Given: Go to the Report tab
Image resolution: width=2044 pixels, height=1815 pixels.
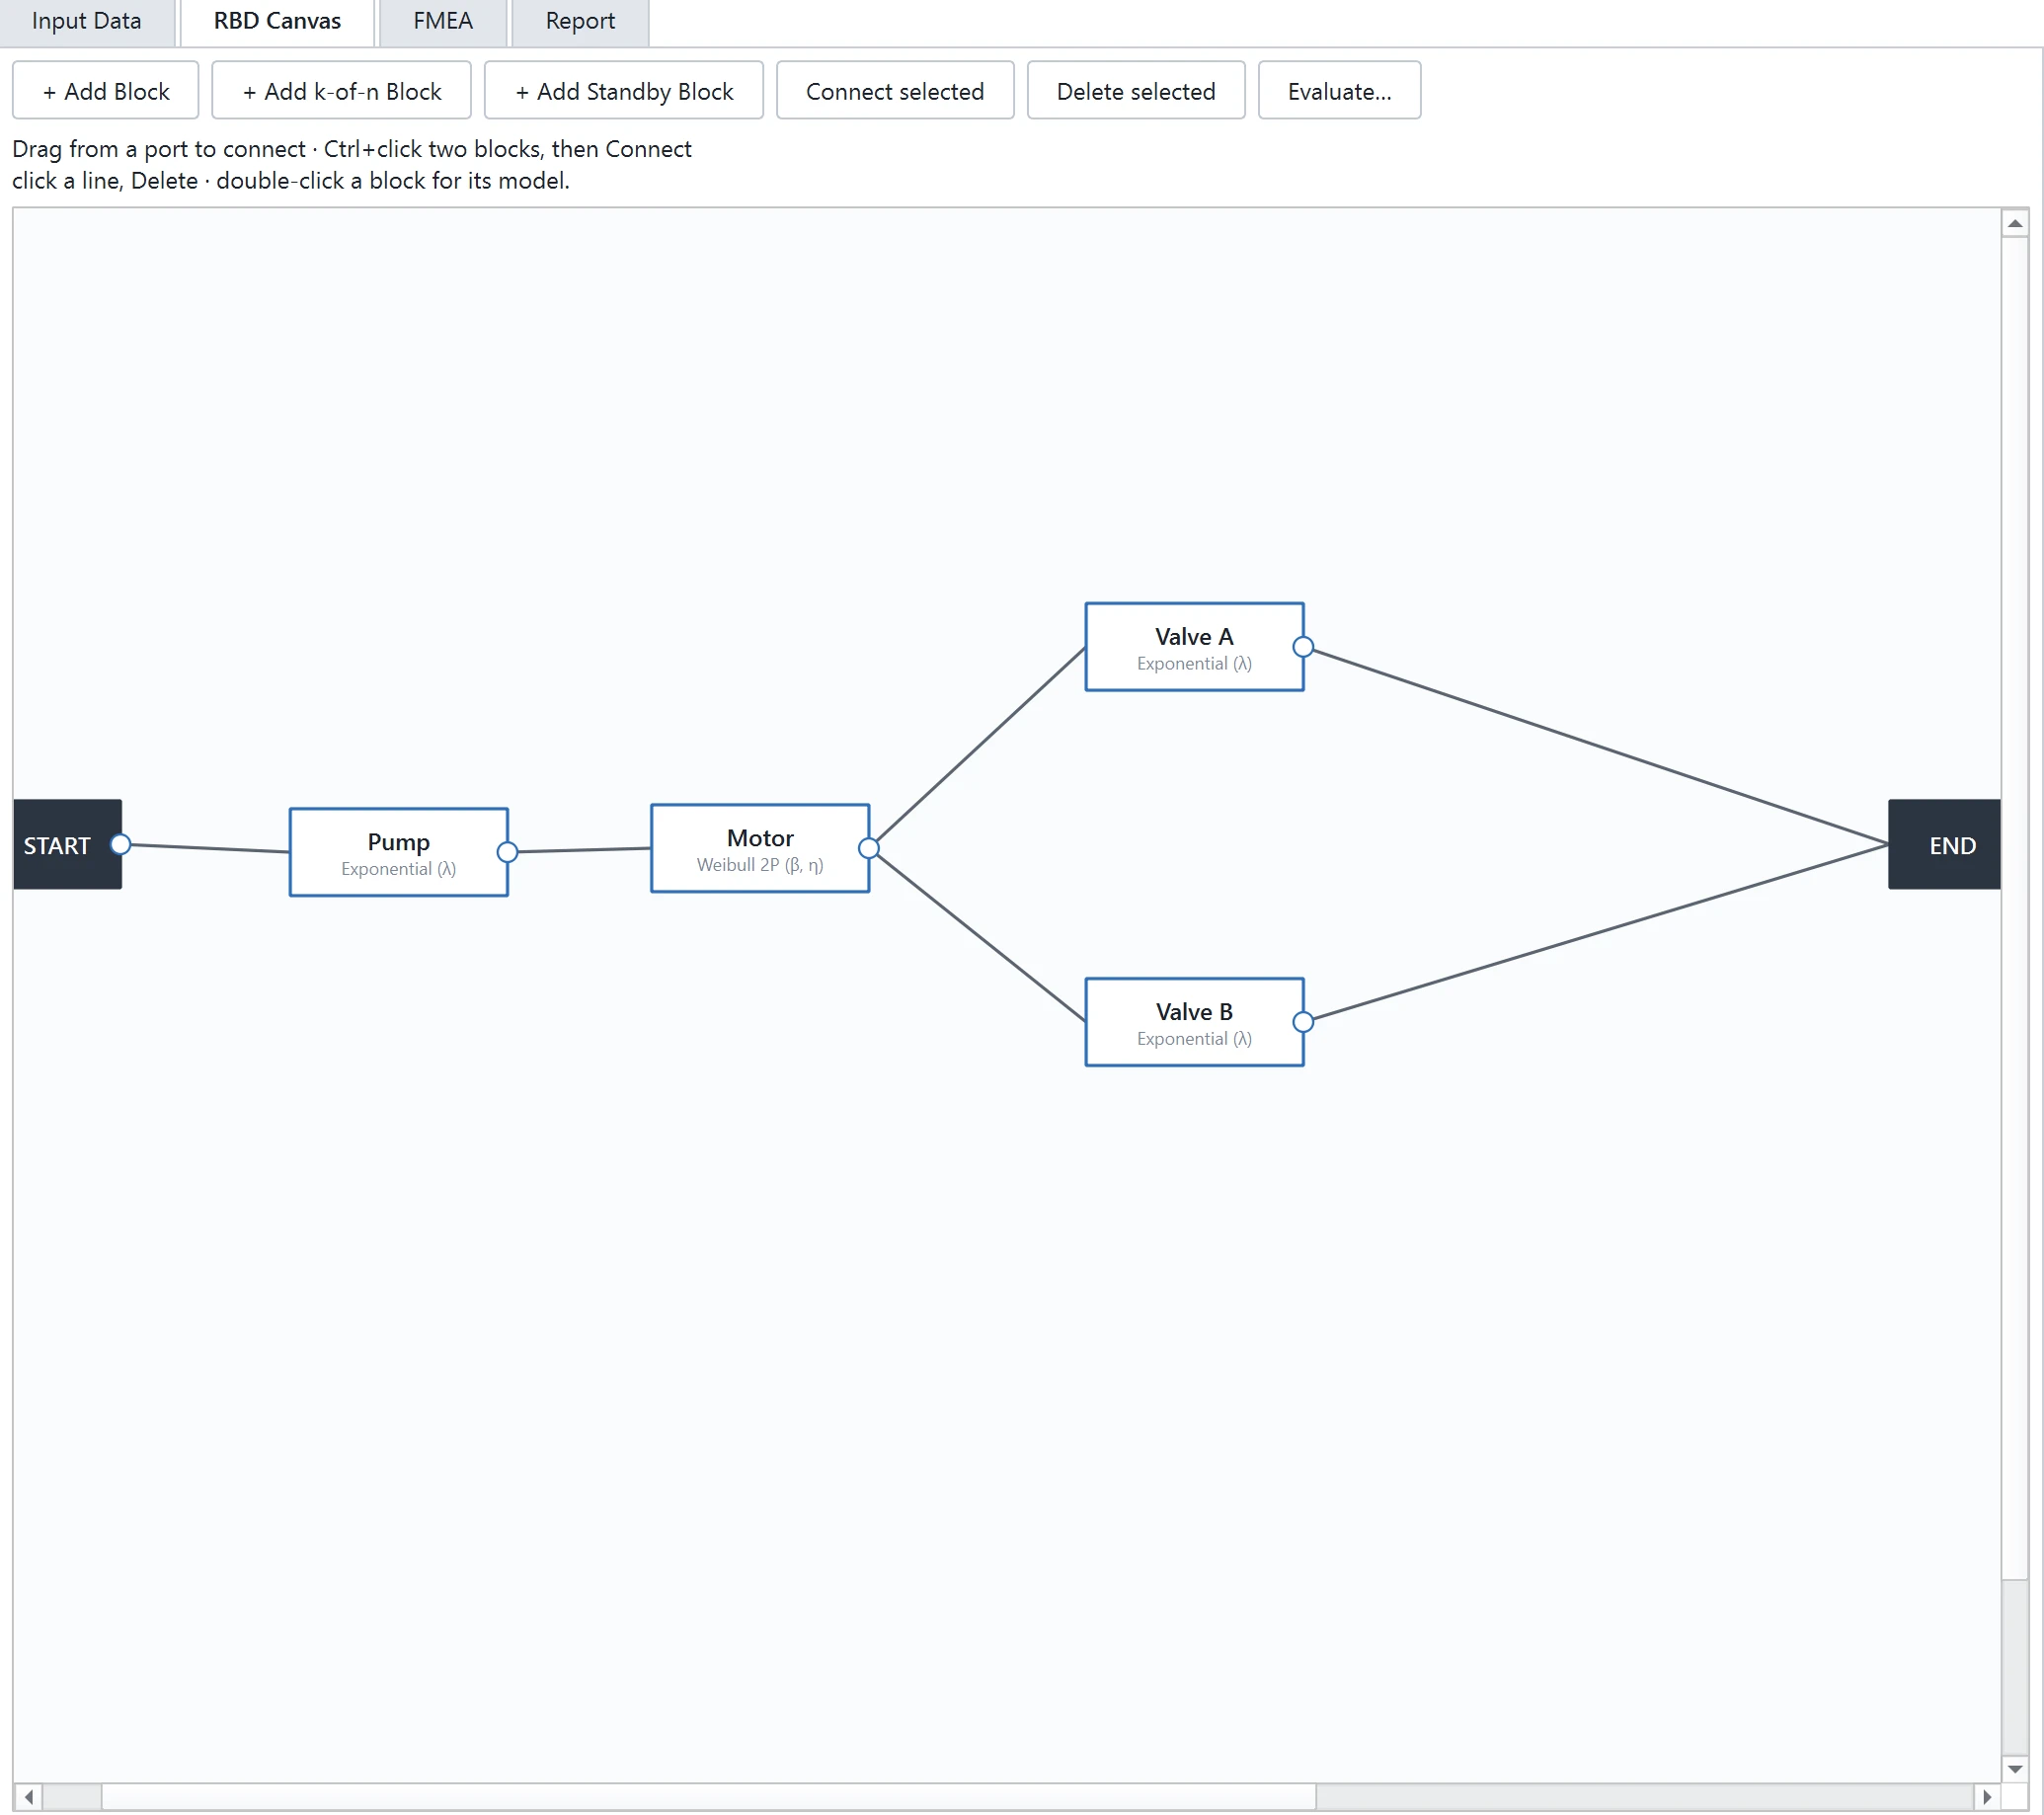Looking at the screenshot, I should coord(580,21).
